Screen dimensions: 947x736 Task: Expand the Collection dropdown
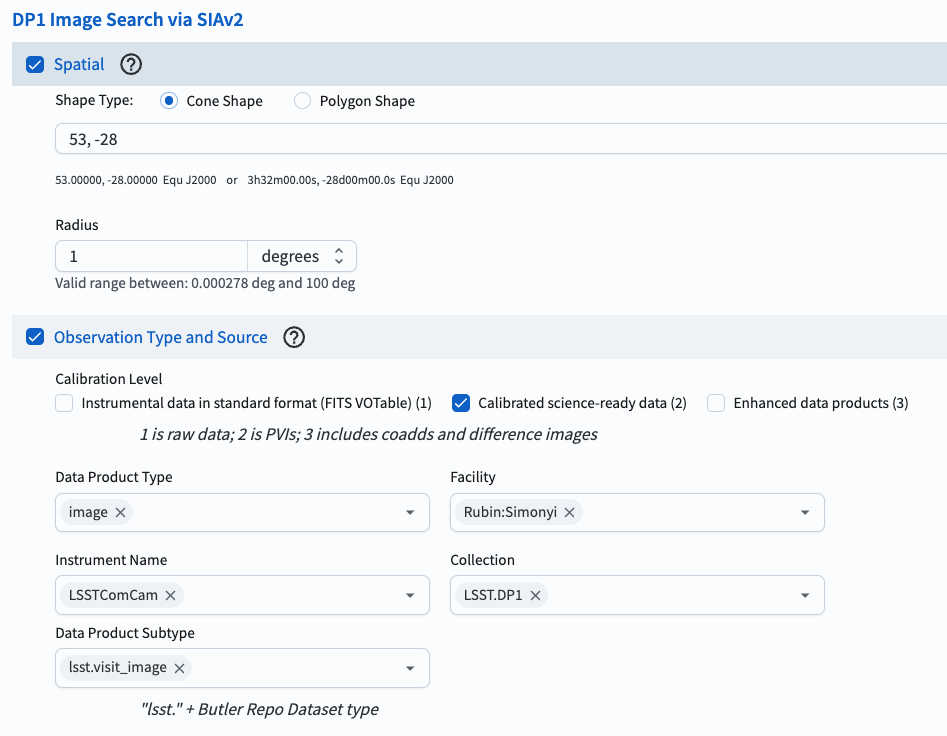coord(805,595)
